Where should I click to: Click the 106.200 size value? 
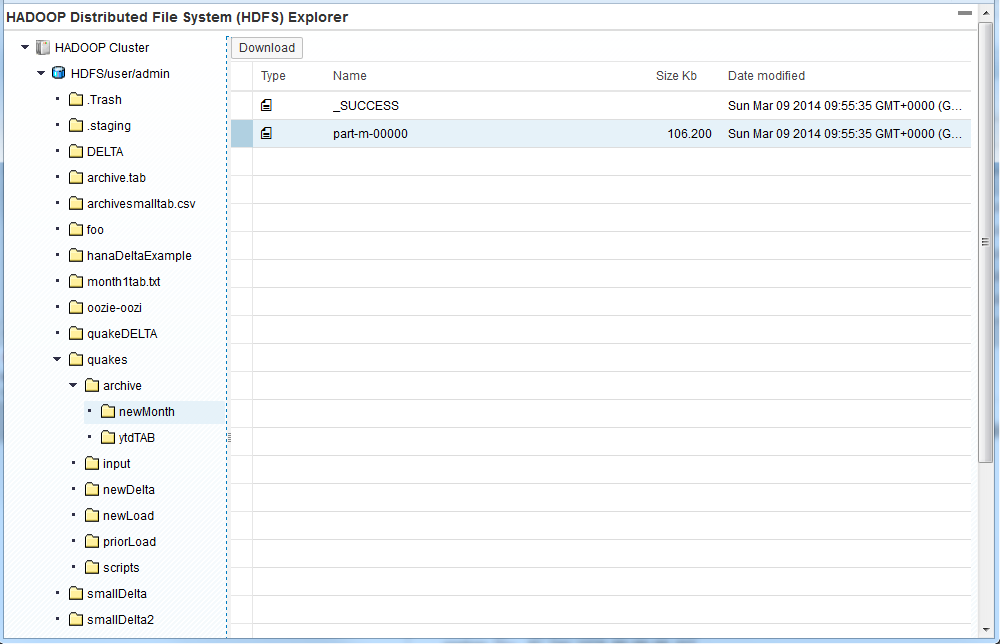tap(689, 134)
